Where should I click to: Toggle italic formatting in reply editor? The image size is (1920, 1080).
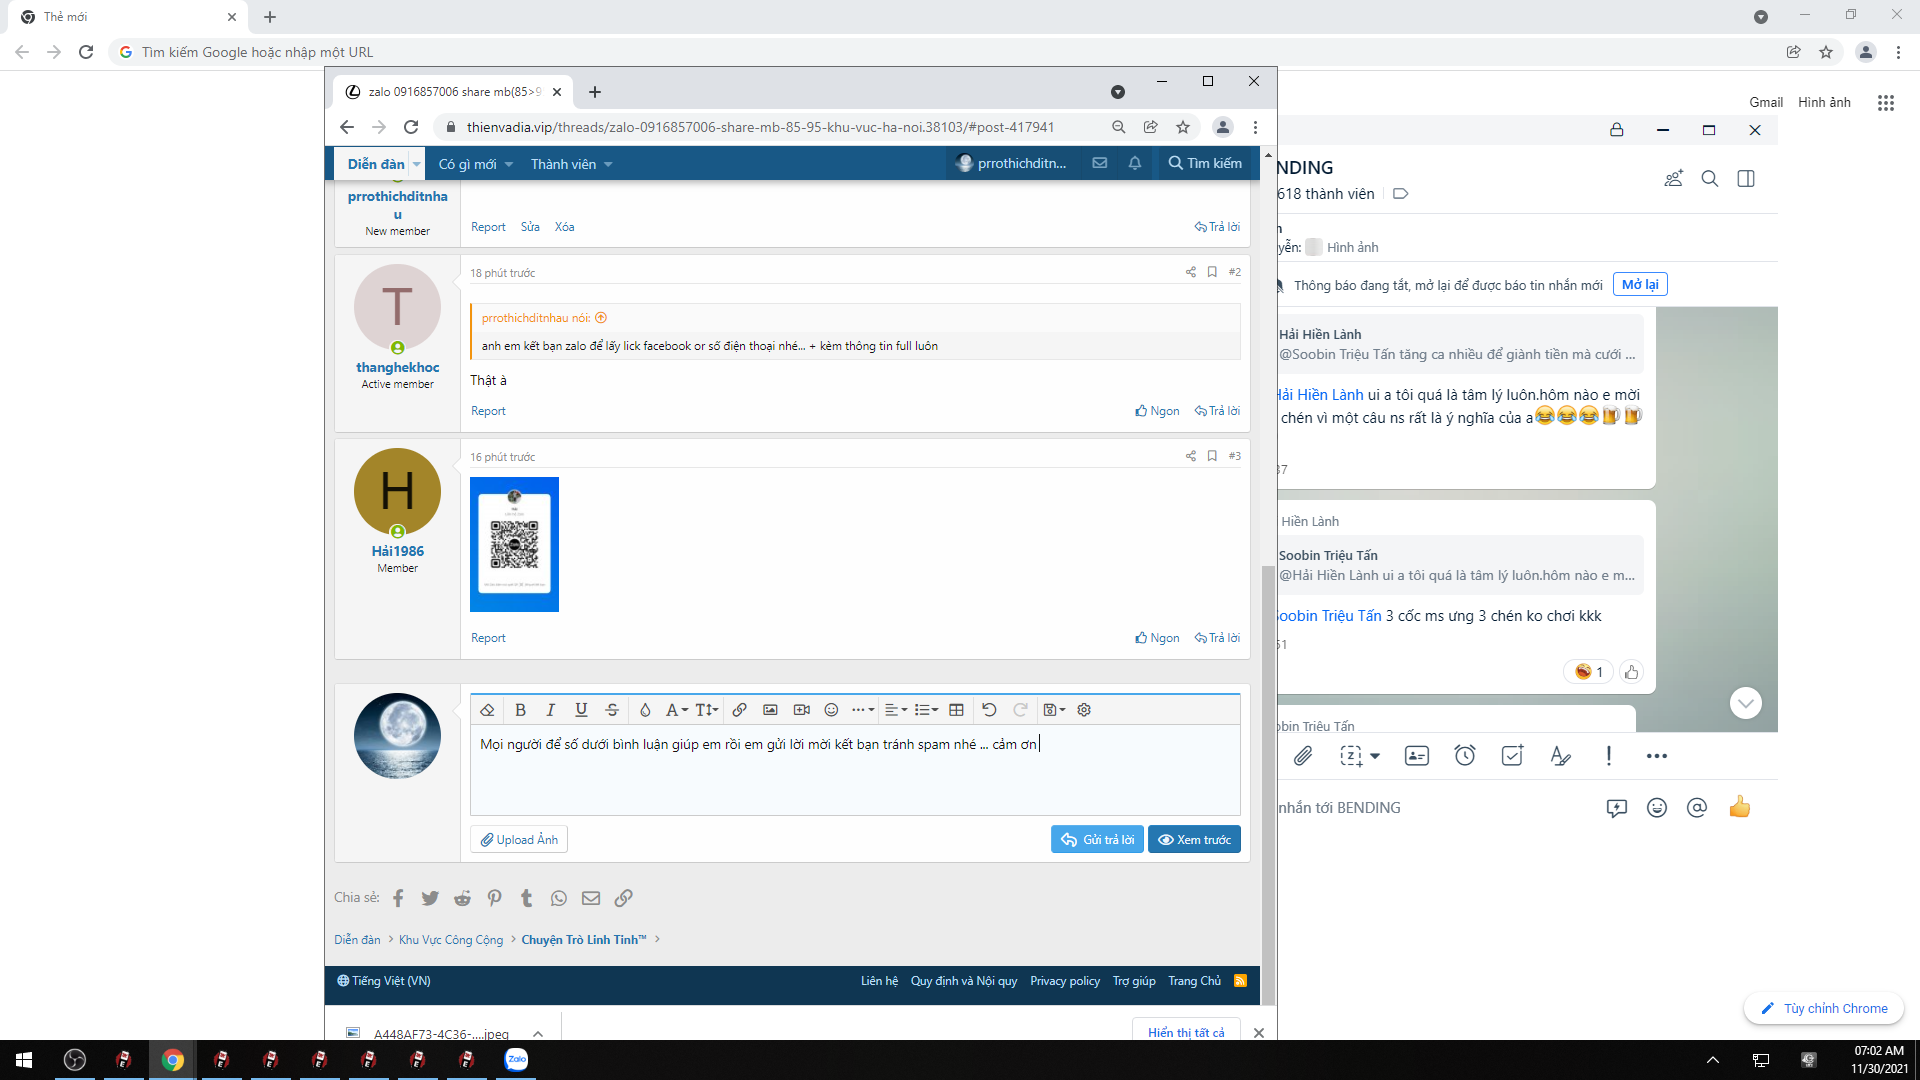(x=550, y=710)
